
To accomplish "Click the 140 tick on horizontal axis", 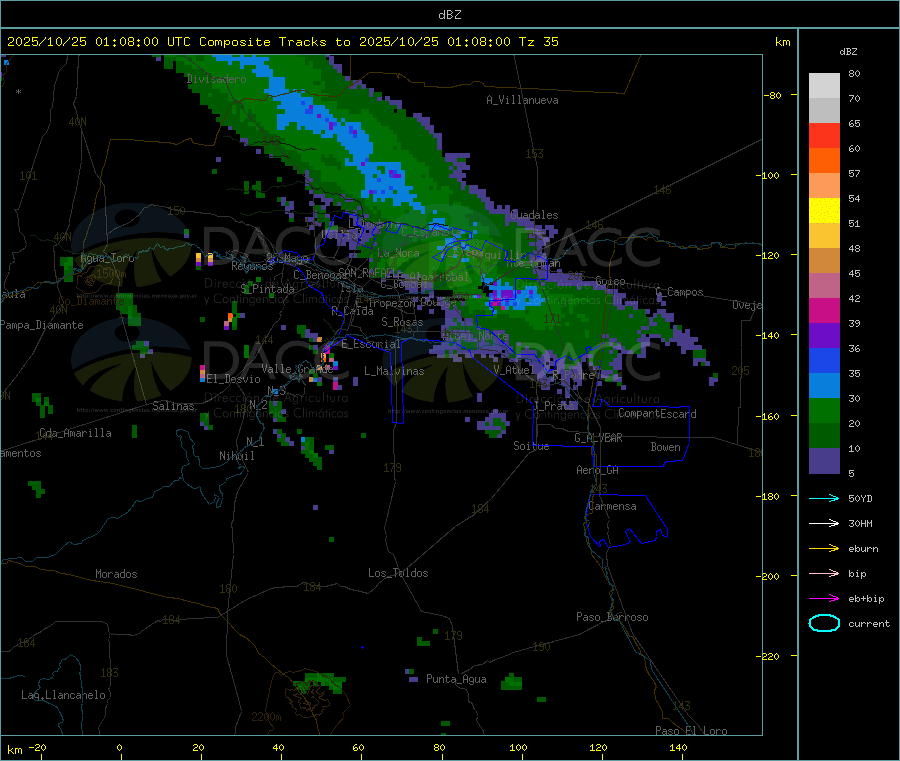I will (x=678, y=747).
